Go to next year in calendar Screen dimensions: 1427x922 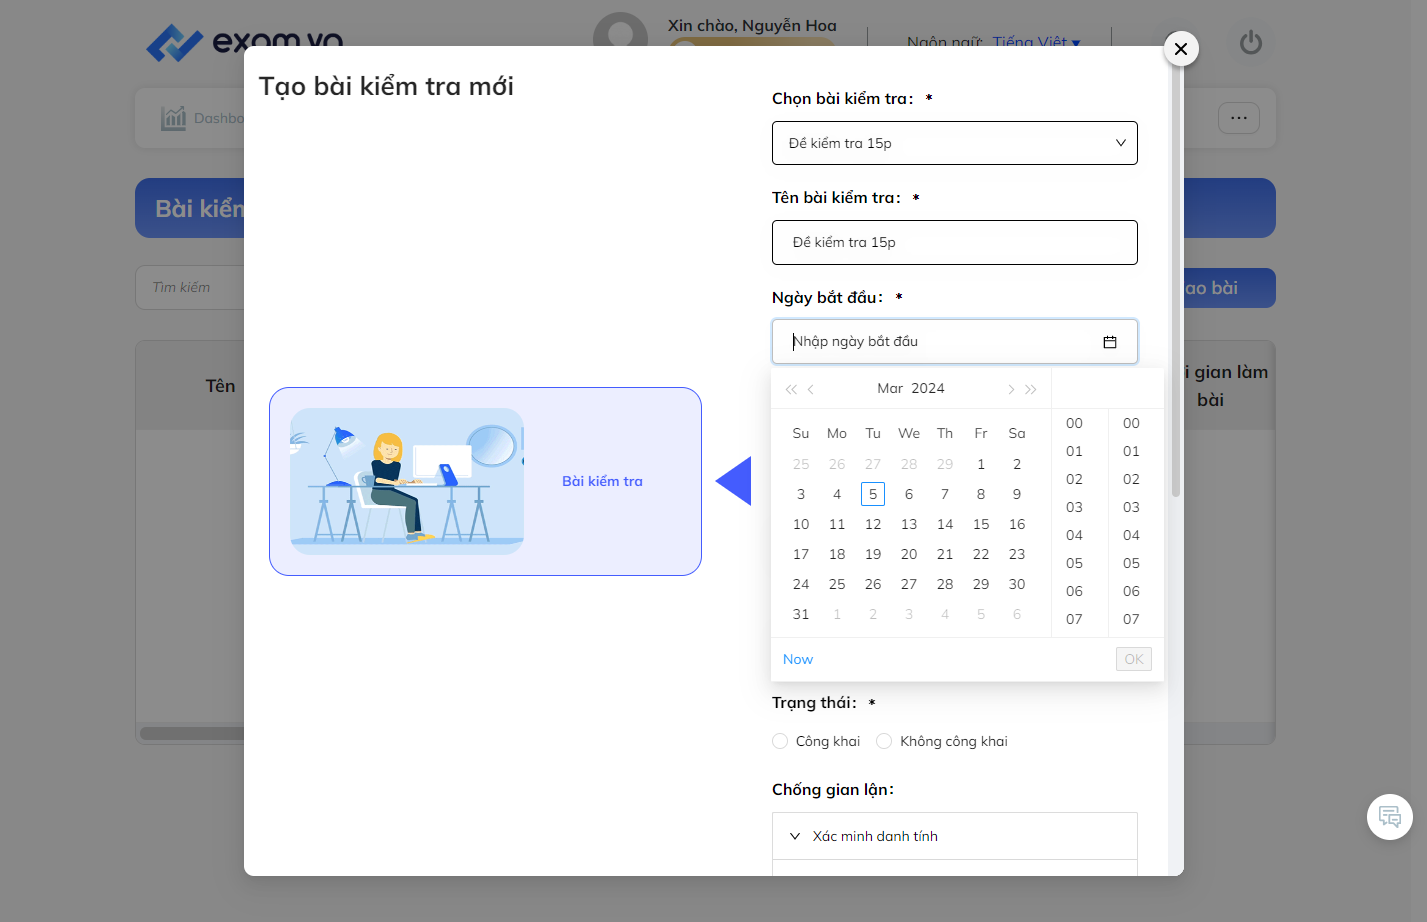[x=1031, y=389]
